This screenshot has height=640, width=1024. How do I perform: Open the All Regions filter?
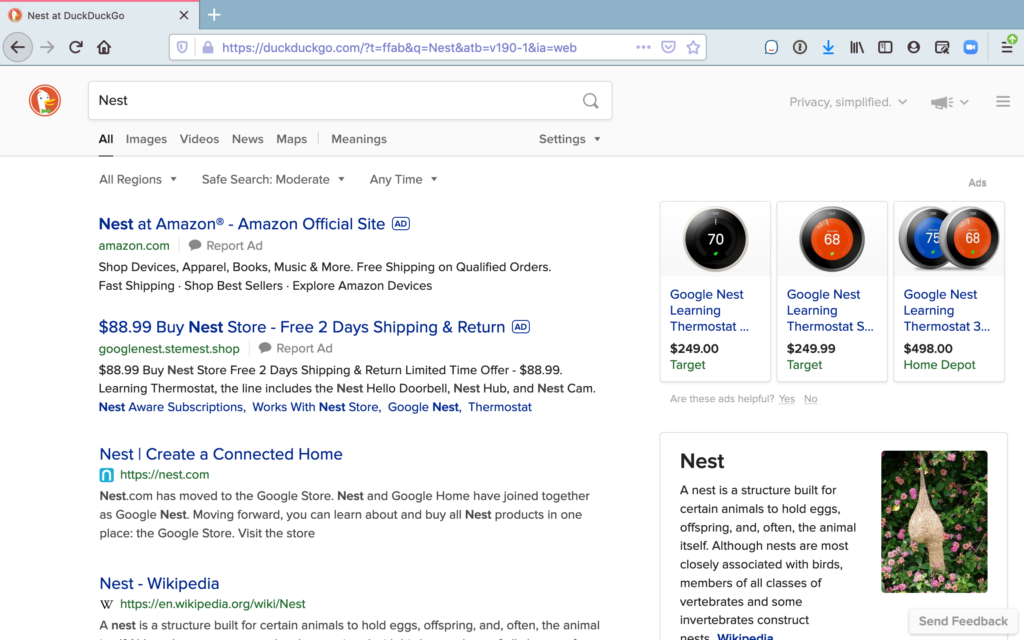coord(138,179)
